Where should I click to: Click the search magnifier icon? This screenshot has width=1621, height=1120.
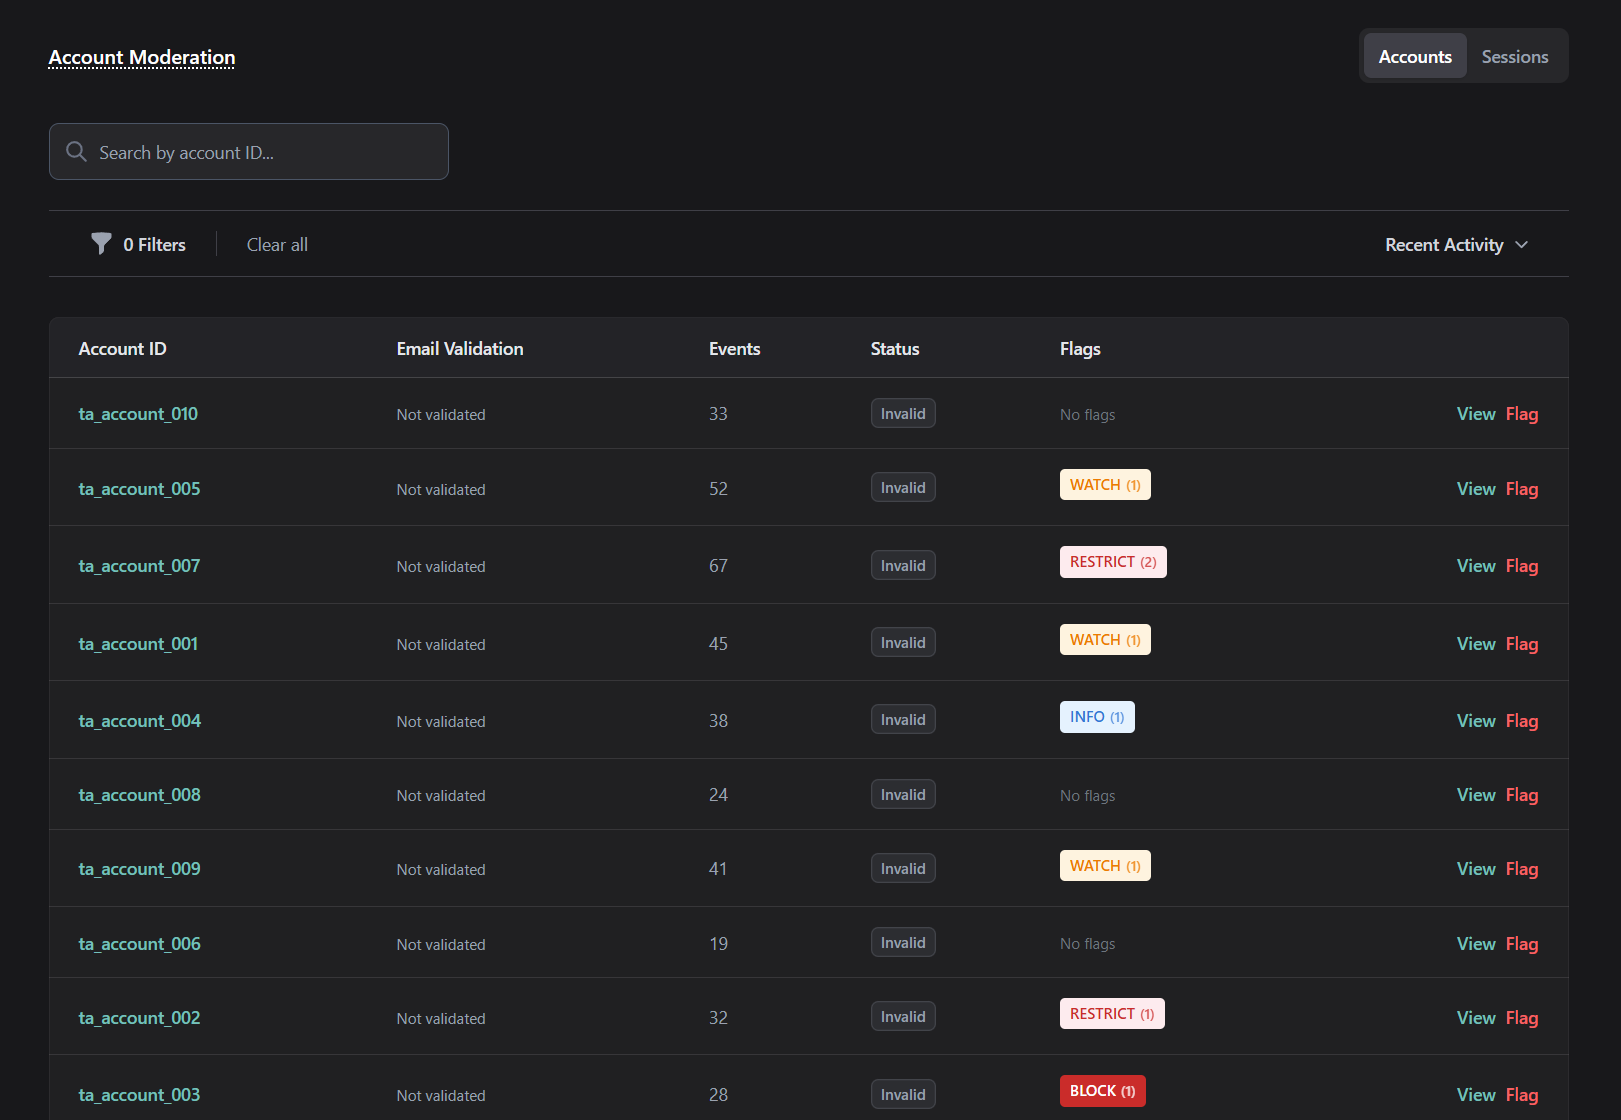coord(76,152)
